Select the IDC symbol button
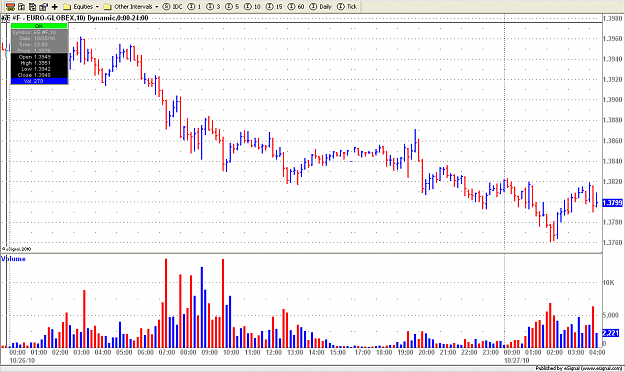Screen dimensions: 625x372 pyautogui.click(x=173, y=7)
